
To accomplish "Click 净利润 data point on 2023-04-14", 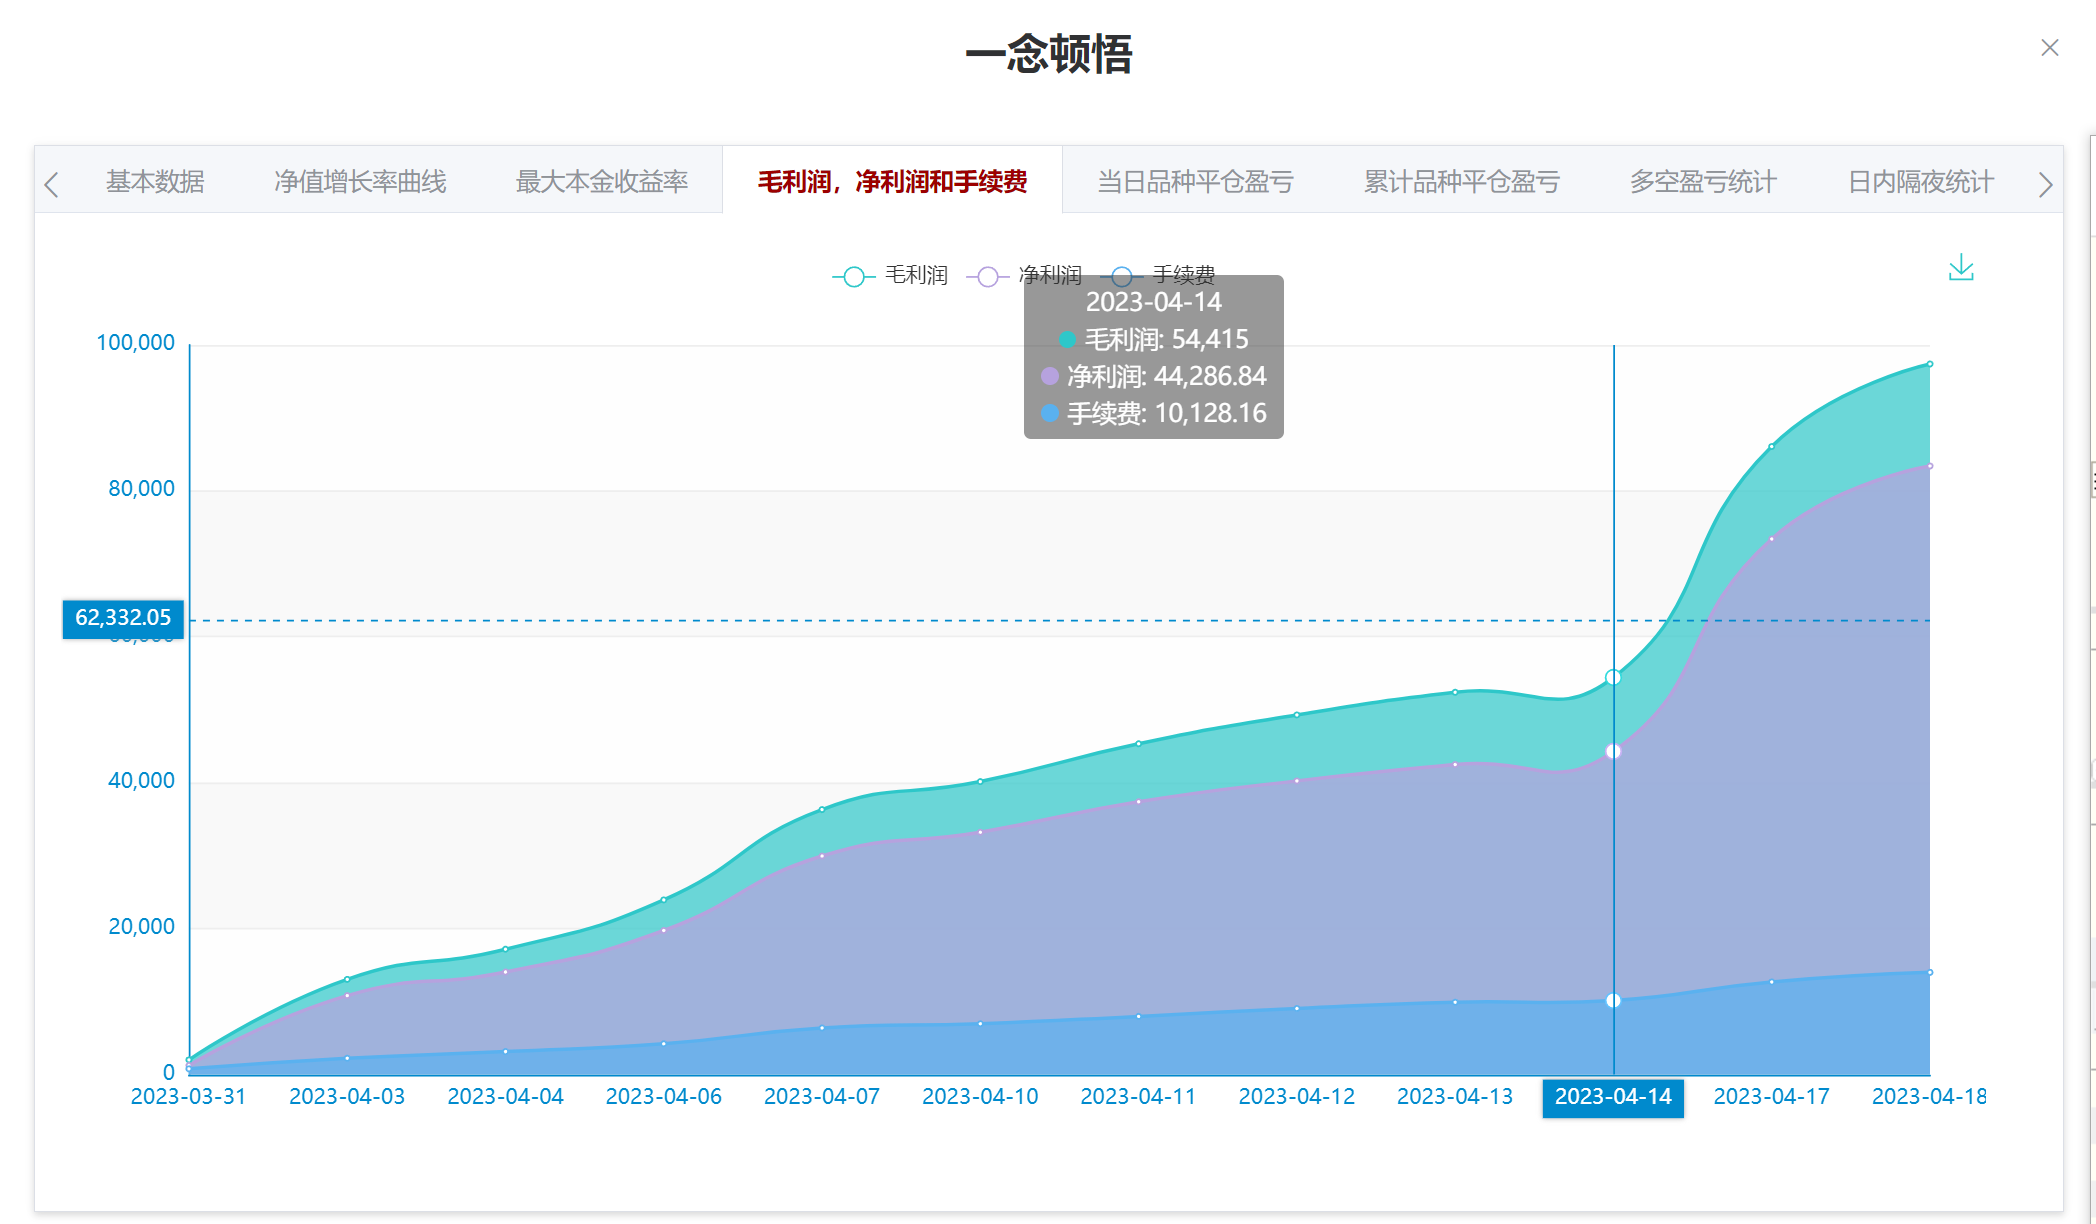I will [x=1613, y=751].
